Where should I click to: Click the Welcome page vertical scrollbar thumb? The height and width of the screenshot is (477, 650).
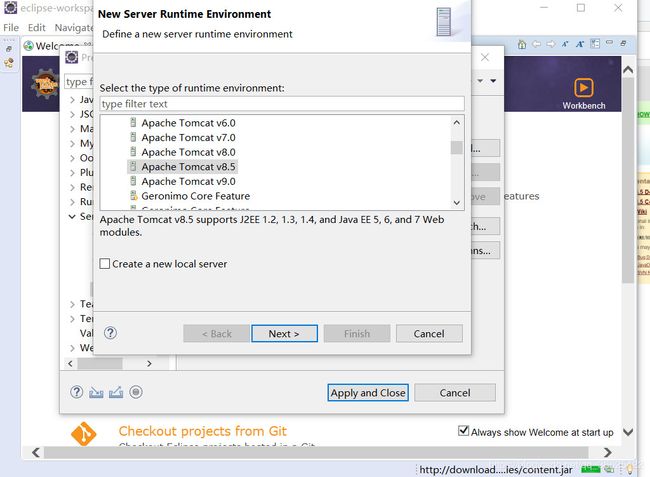coord(628,180)
